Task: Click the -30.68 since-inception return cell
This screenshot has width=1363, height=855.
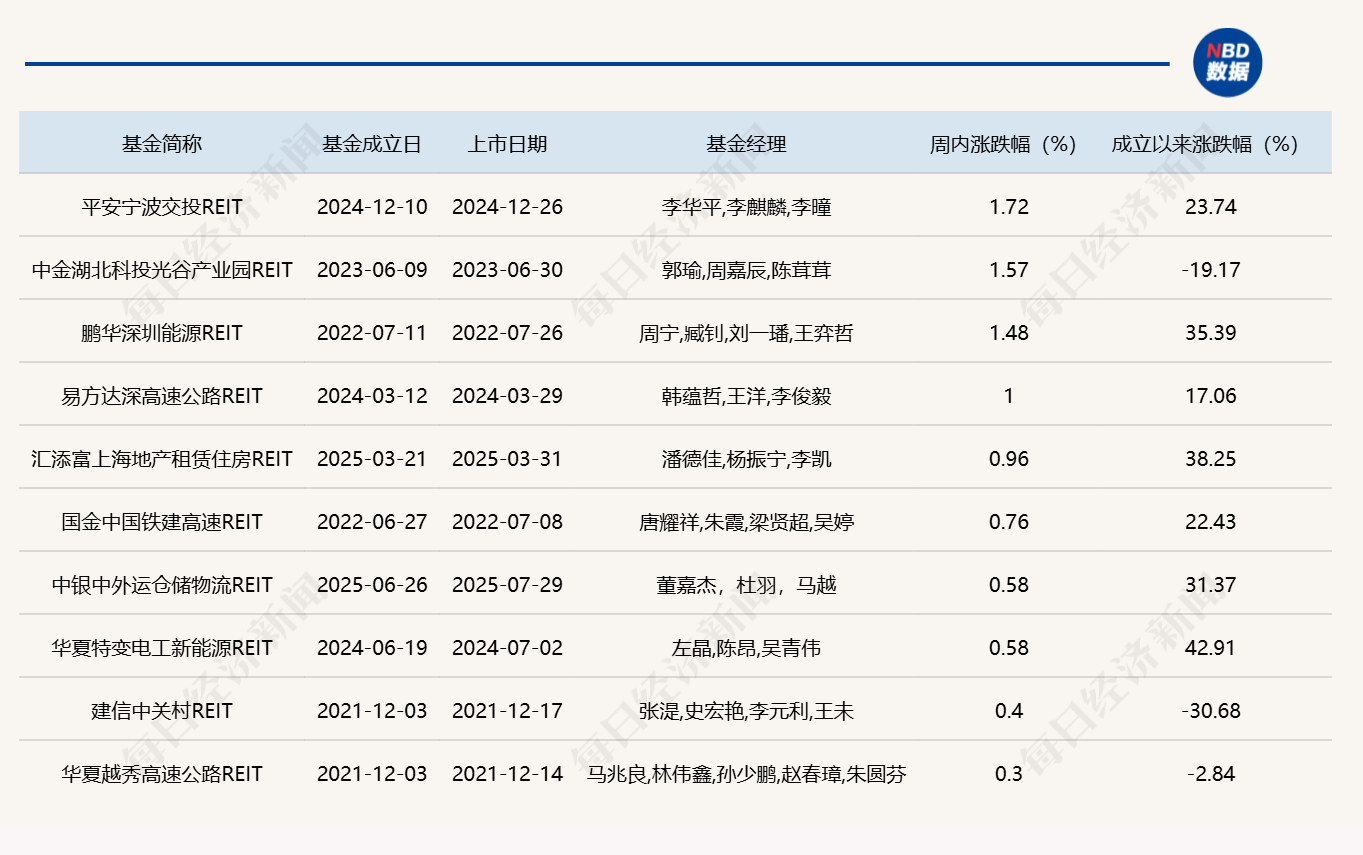Action: pos(1210,711)
